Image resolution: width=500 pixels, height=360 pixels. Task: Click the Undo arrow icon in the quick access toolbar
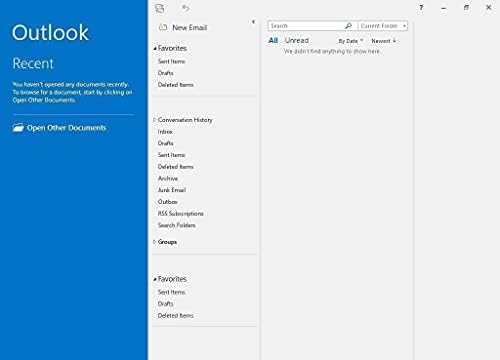click(186, 8)
